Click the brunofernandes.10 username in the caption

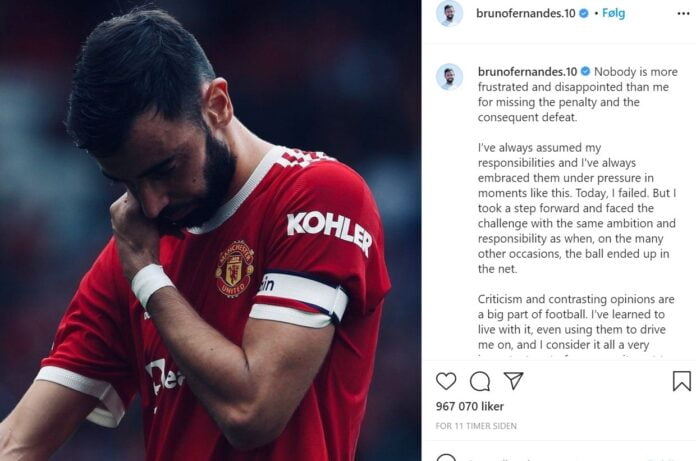527,72
